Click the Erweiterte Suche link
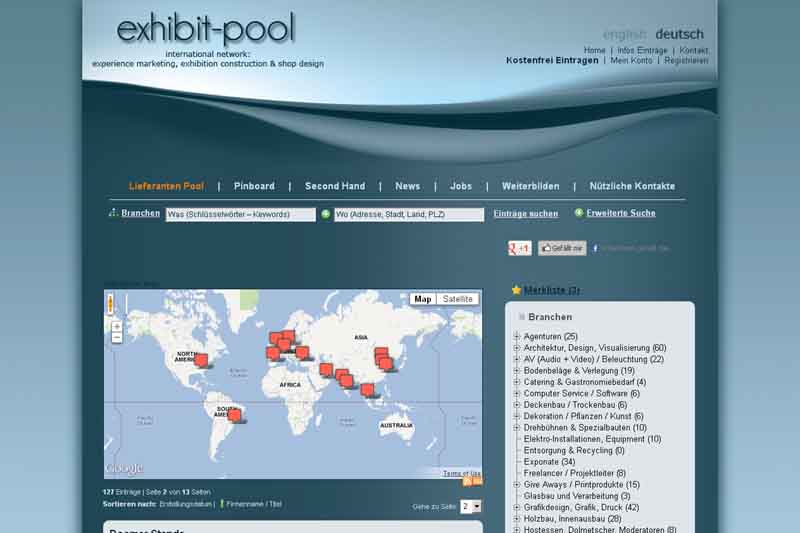 click(x=621, y=213)
